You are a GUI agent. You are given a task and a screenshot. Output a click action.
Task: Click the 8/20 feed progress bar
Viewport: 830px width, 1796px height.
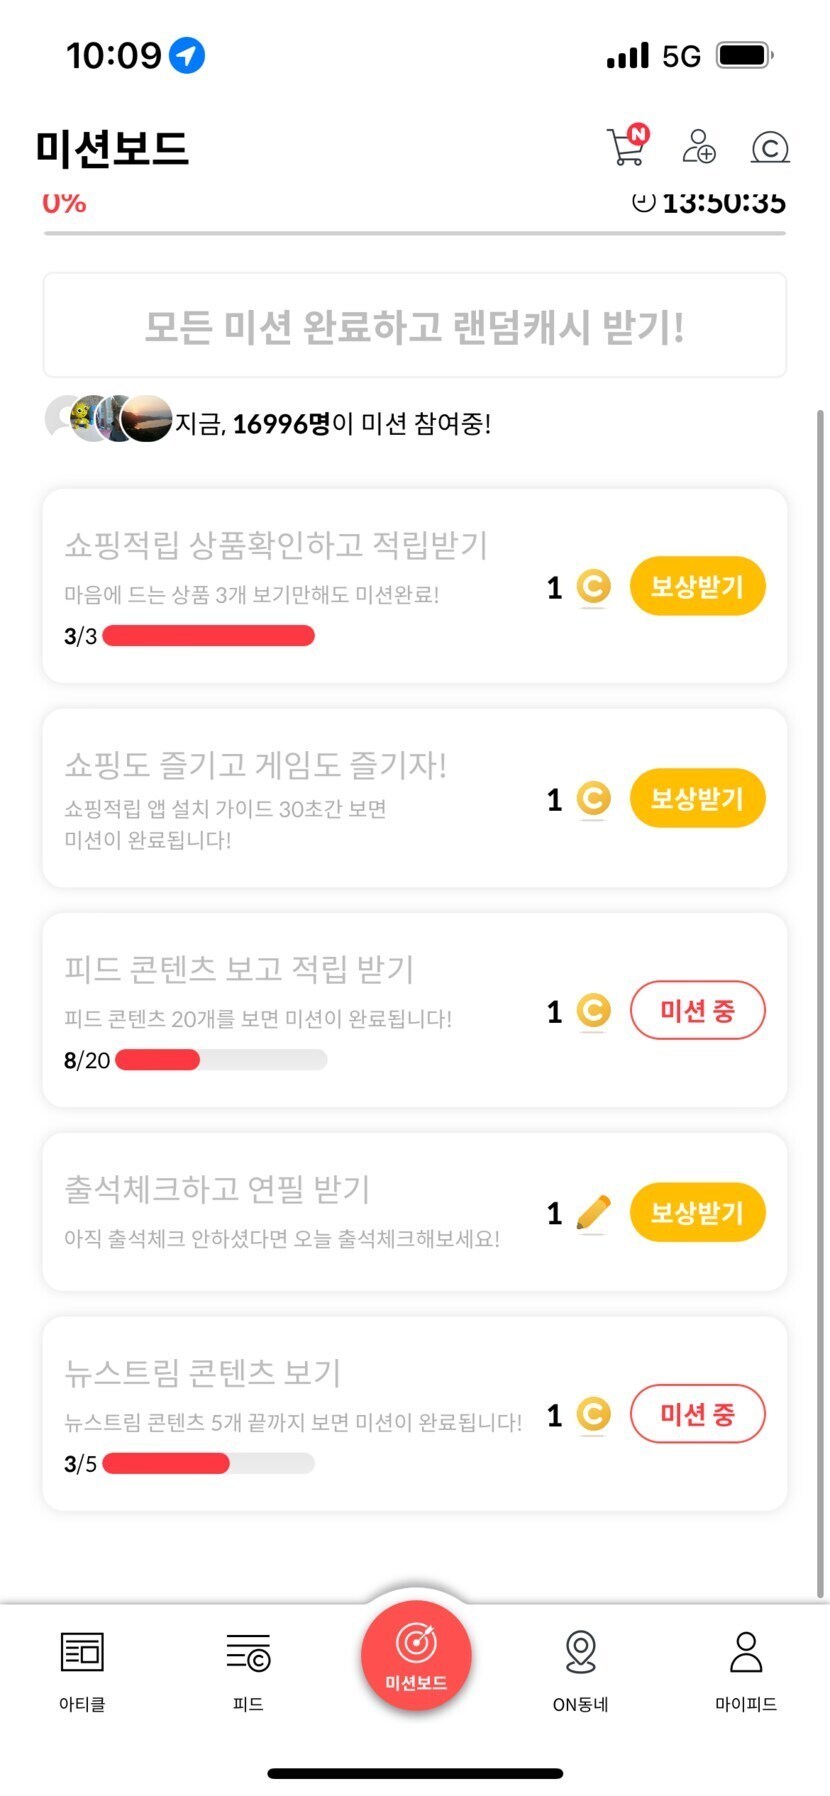point(221,1060)
